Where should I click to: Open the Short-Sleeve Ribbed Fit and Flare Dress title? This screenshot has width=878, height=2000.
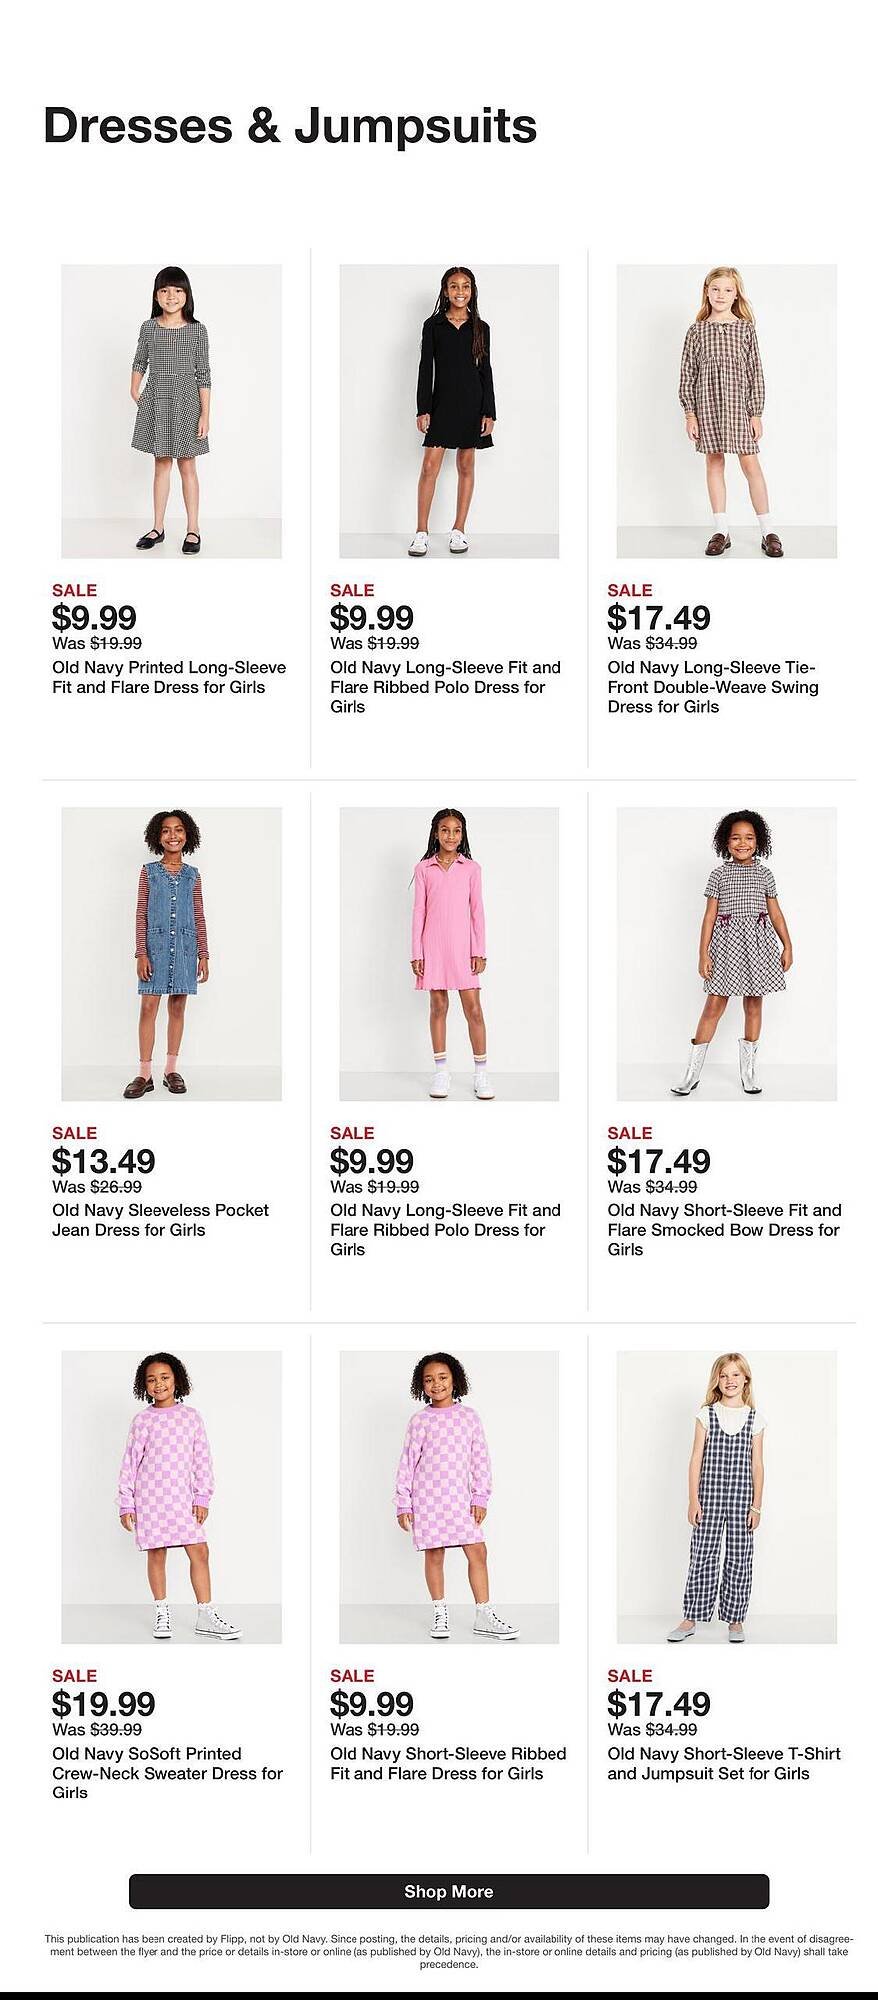point(448,1763)
